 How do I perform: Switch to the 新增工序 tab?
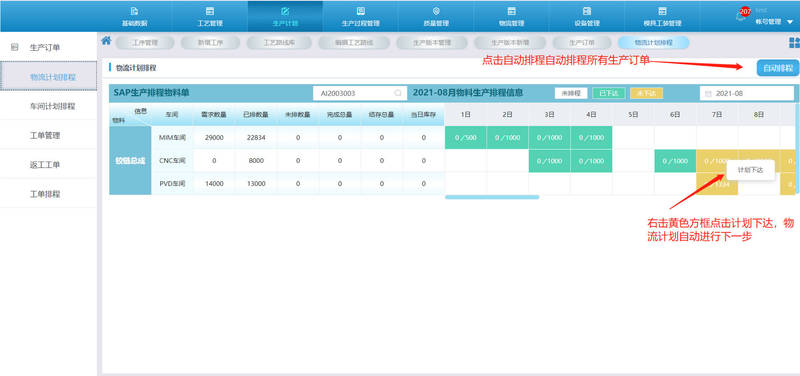211,43
